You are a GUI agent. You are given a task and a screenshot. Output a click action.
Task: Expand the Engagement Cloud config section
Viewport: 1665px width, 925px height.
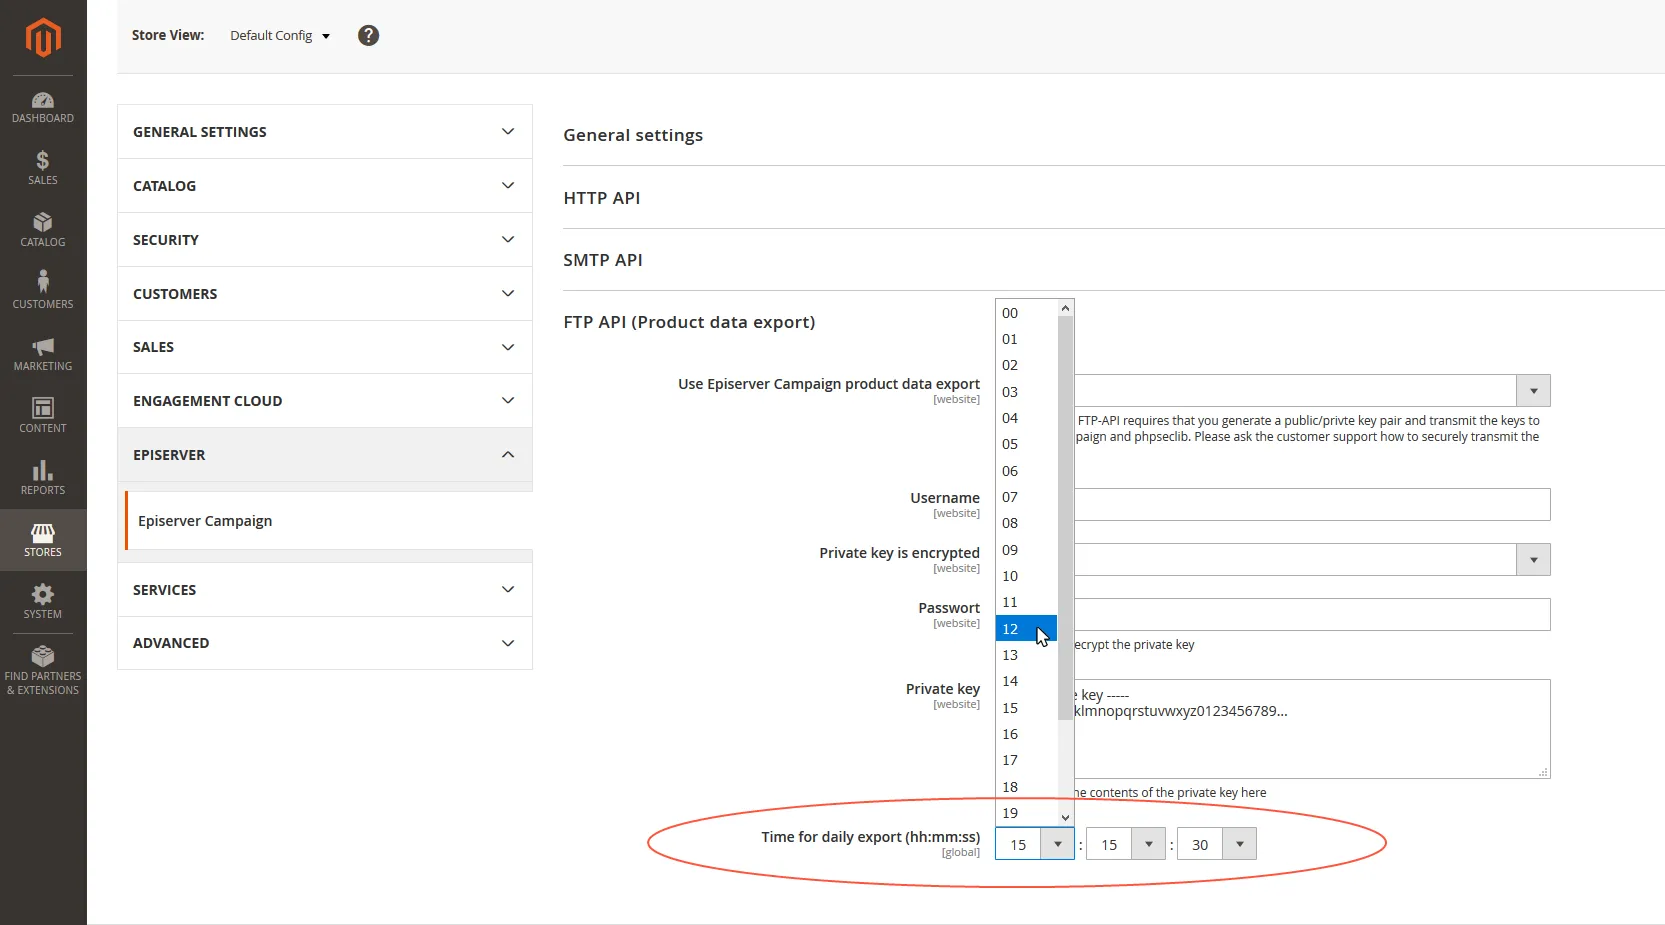(325, 401)
